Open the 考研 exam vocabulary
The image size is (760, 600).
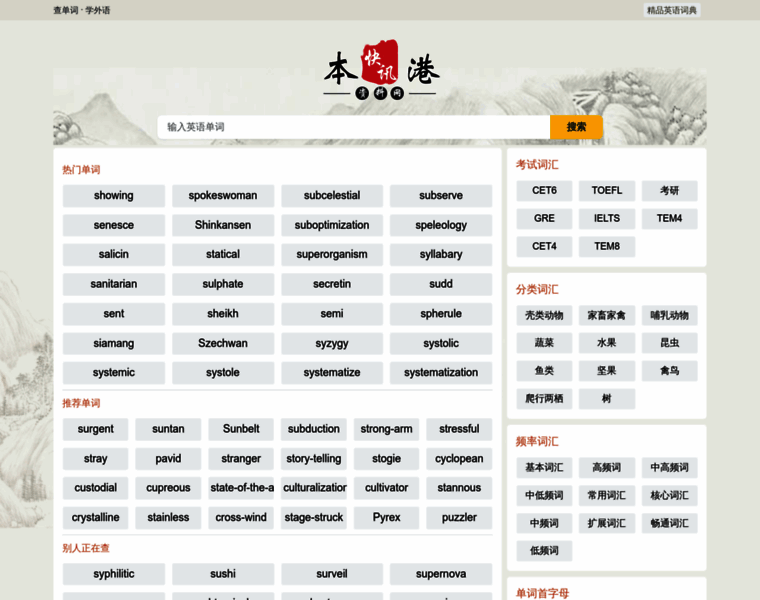point(669,191)
